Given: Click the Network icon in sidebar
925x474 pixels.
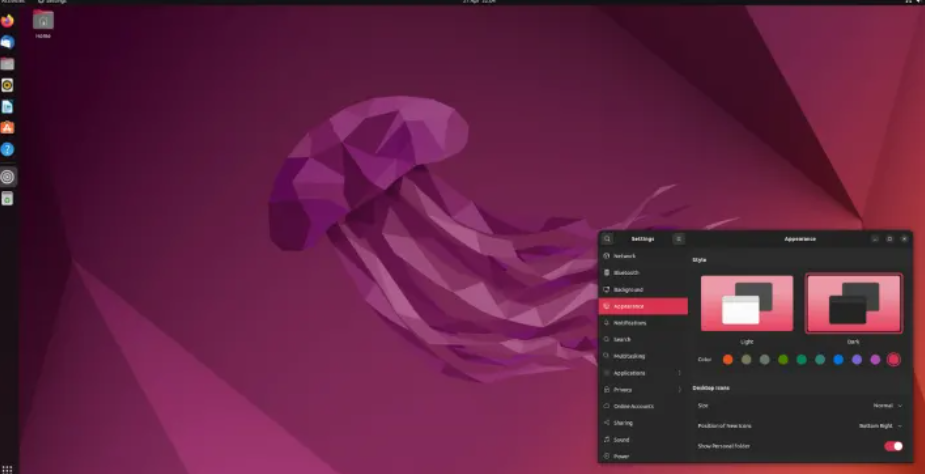Looking at the screenshot, I should tap(606, 256).
